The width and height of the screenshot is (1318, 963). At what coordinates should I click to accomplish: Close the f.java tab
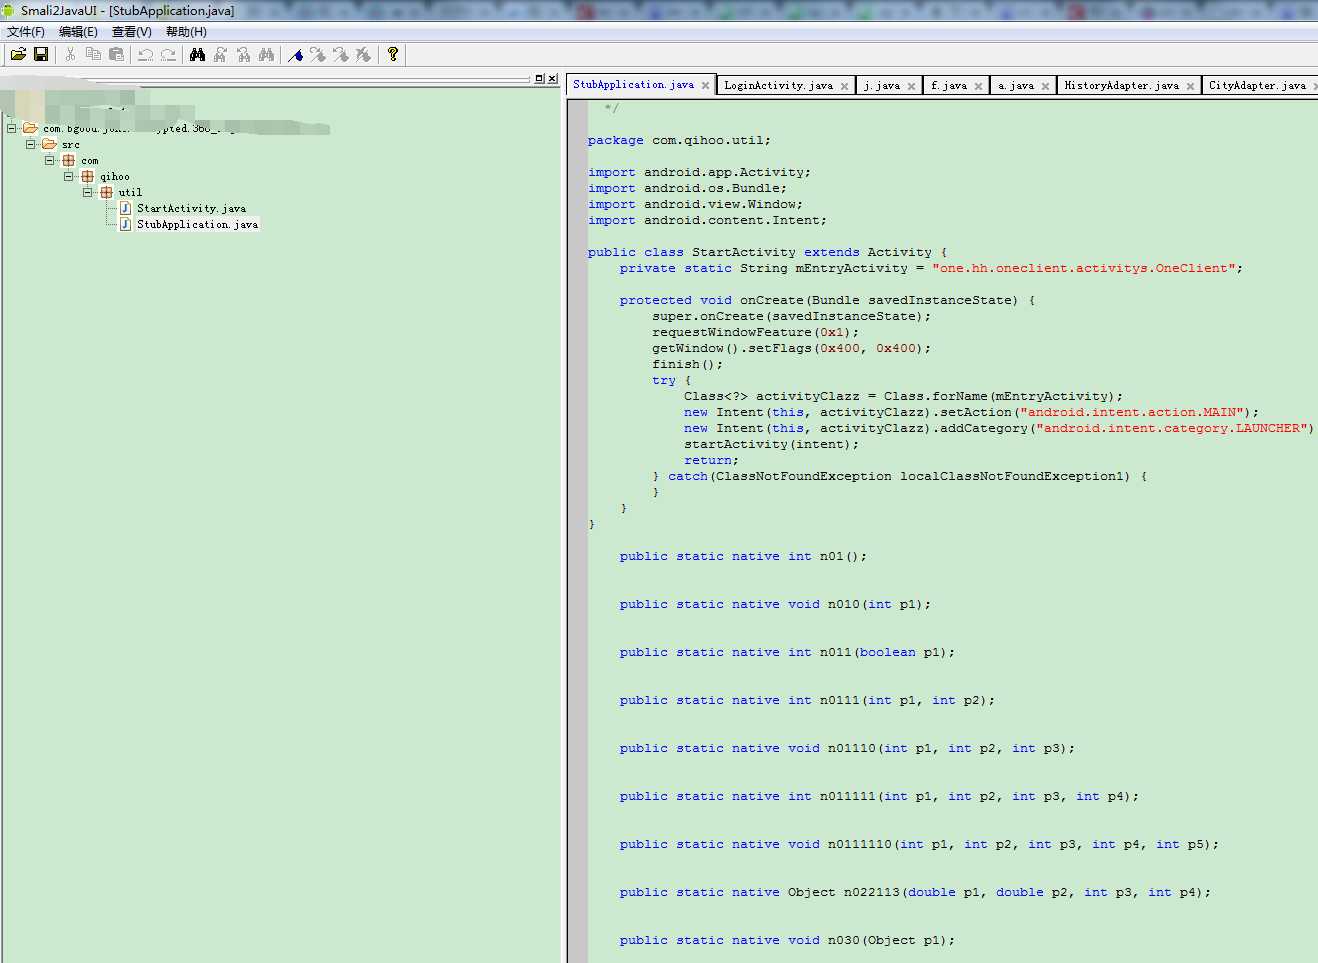(x=978, y=87)
